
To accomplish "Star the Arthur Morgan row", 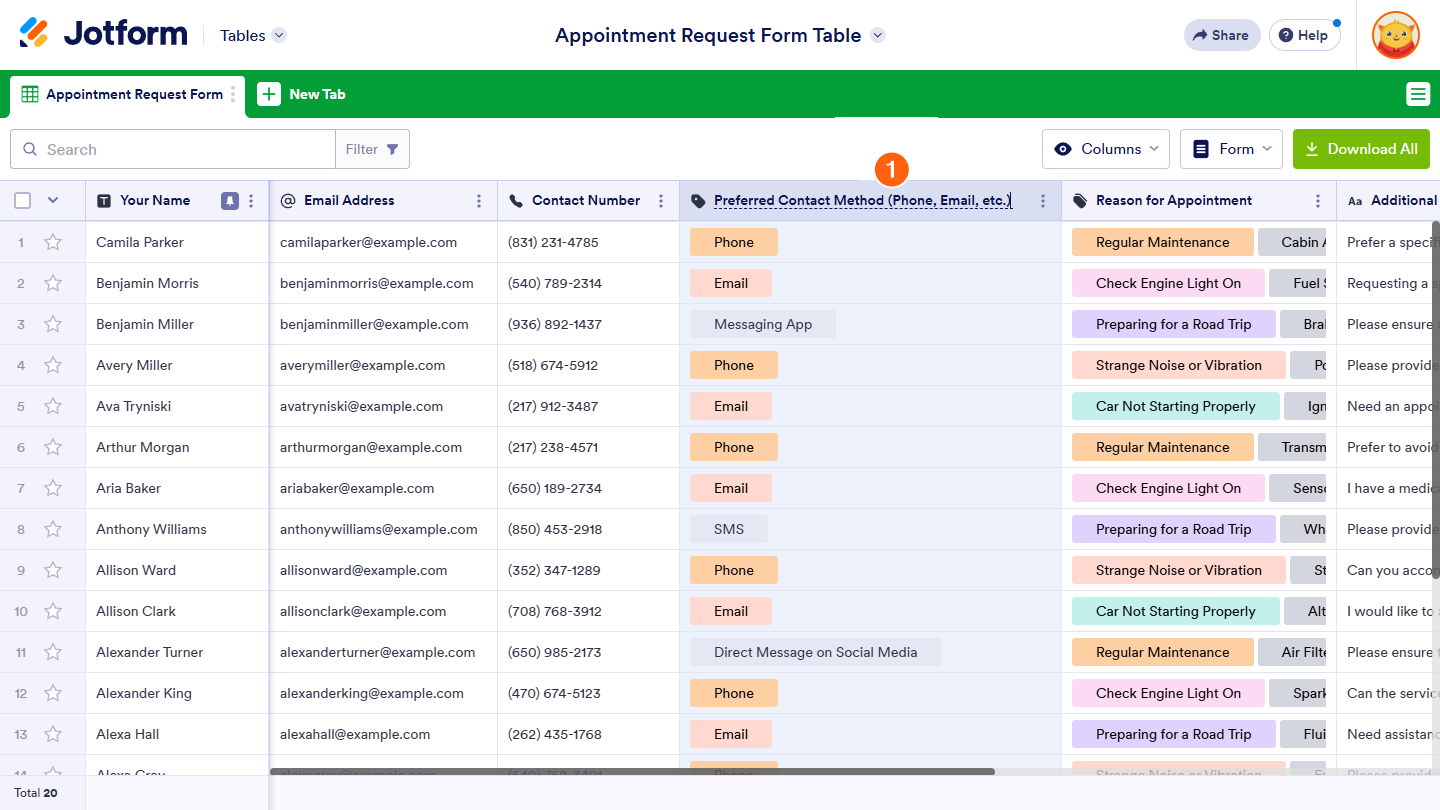I will (53, 447).
